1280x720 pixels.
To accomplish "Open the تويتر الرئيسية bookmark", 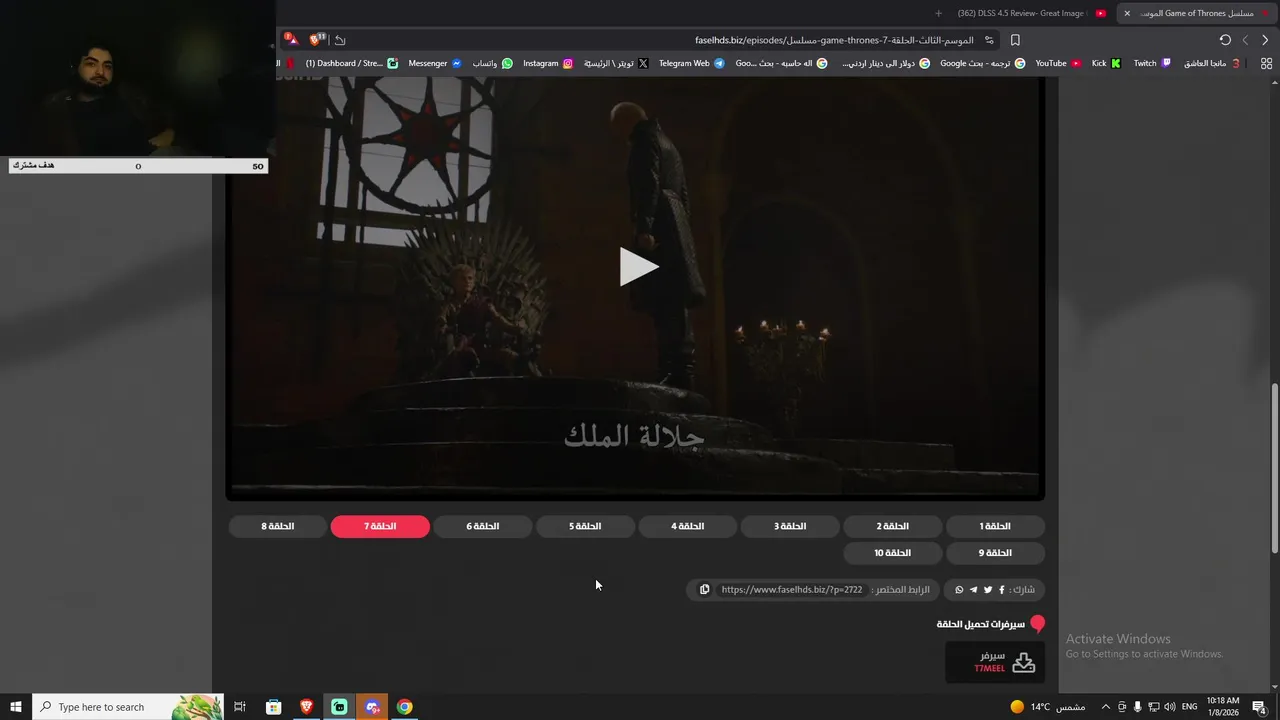I will [616, 63].
